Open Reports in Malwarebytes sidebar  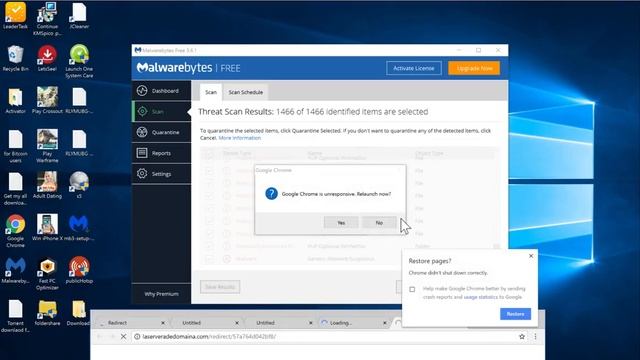[162, 153]
